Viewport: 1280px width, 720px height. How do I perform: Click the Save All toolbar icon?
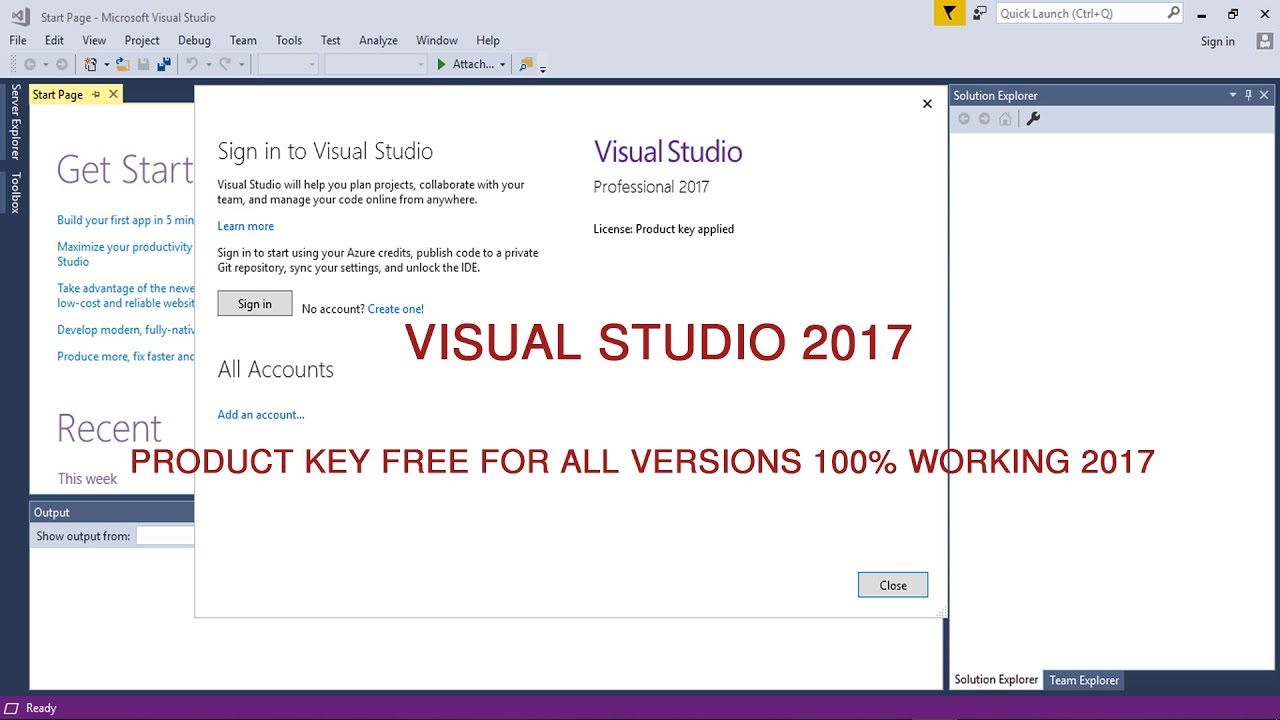(164, 64)
